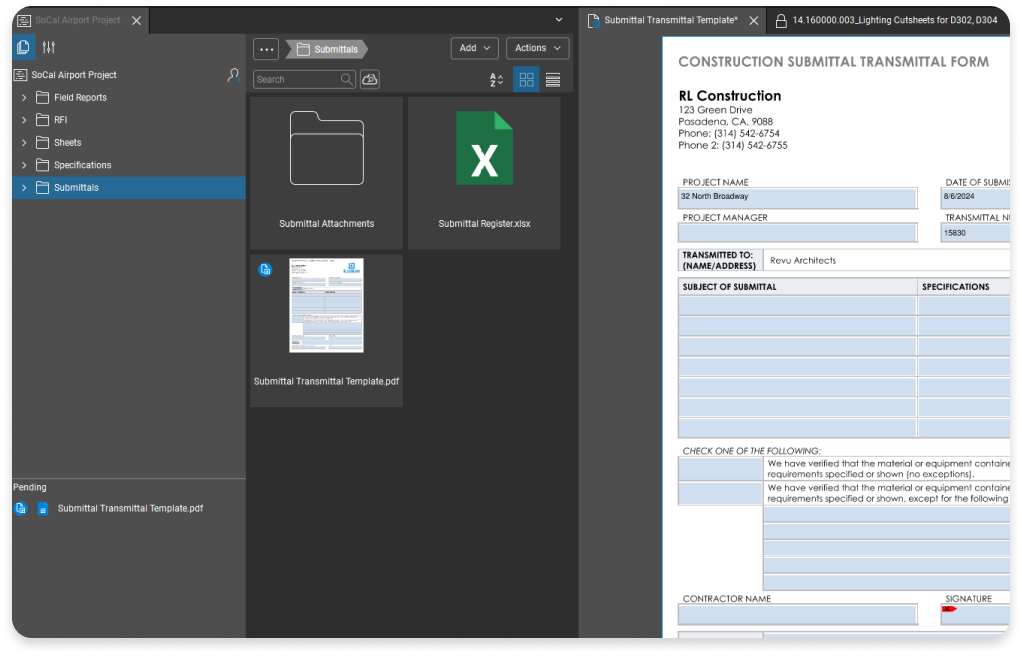The height and width of the screenshot is (656, 1022).
Task: Open the Actions dropdown
Action: 537,48
